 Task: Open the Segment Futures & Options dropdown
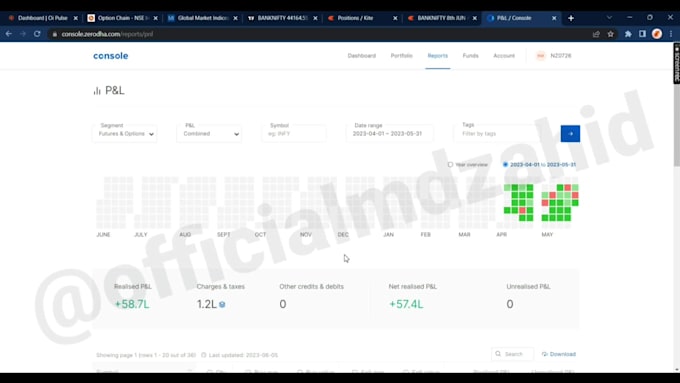[125, 133]
